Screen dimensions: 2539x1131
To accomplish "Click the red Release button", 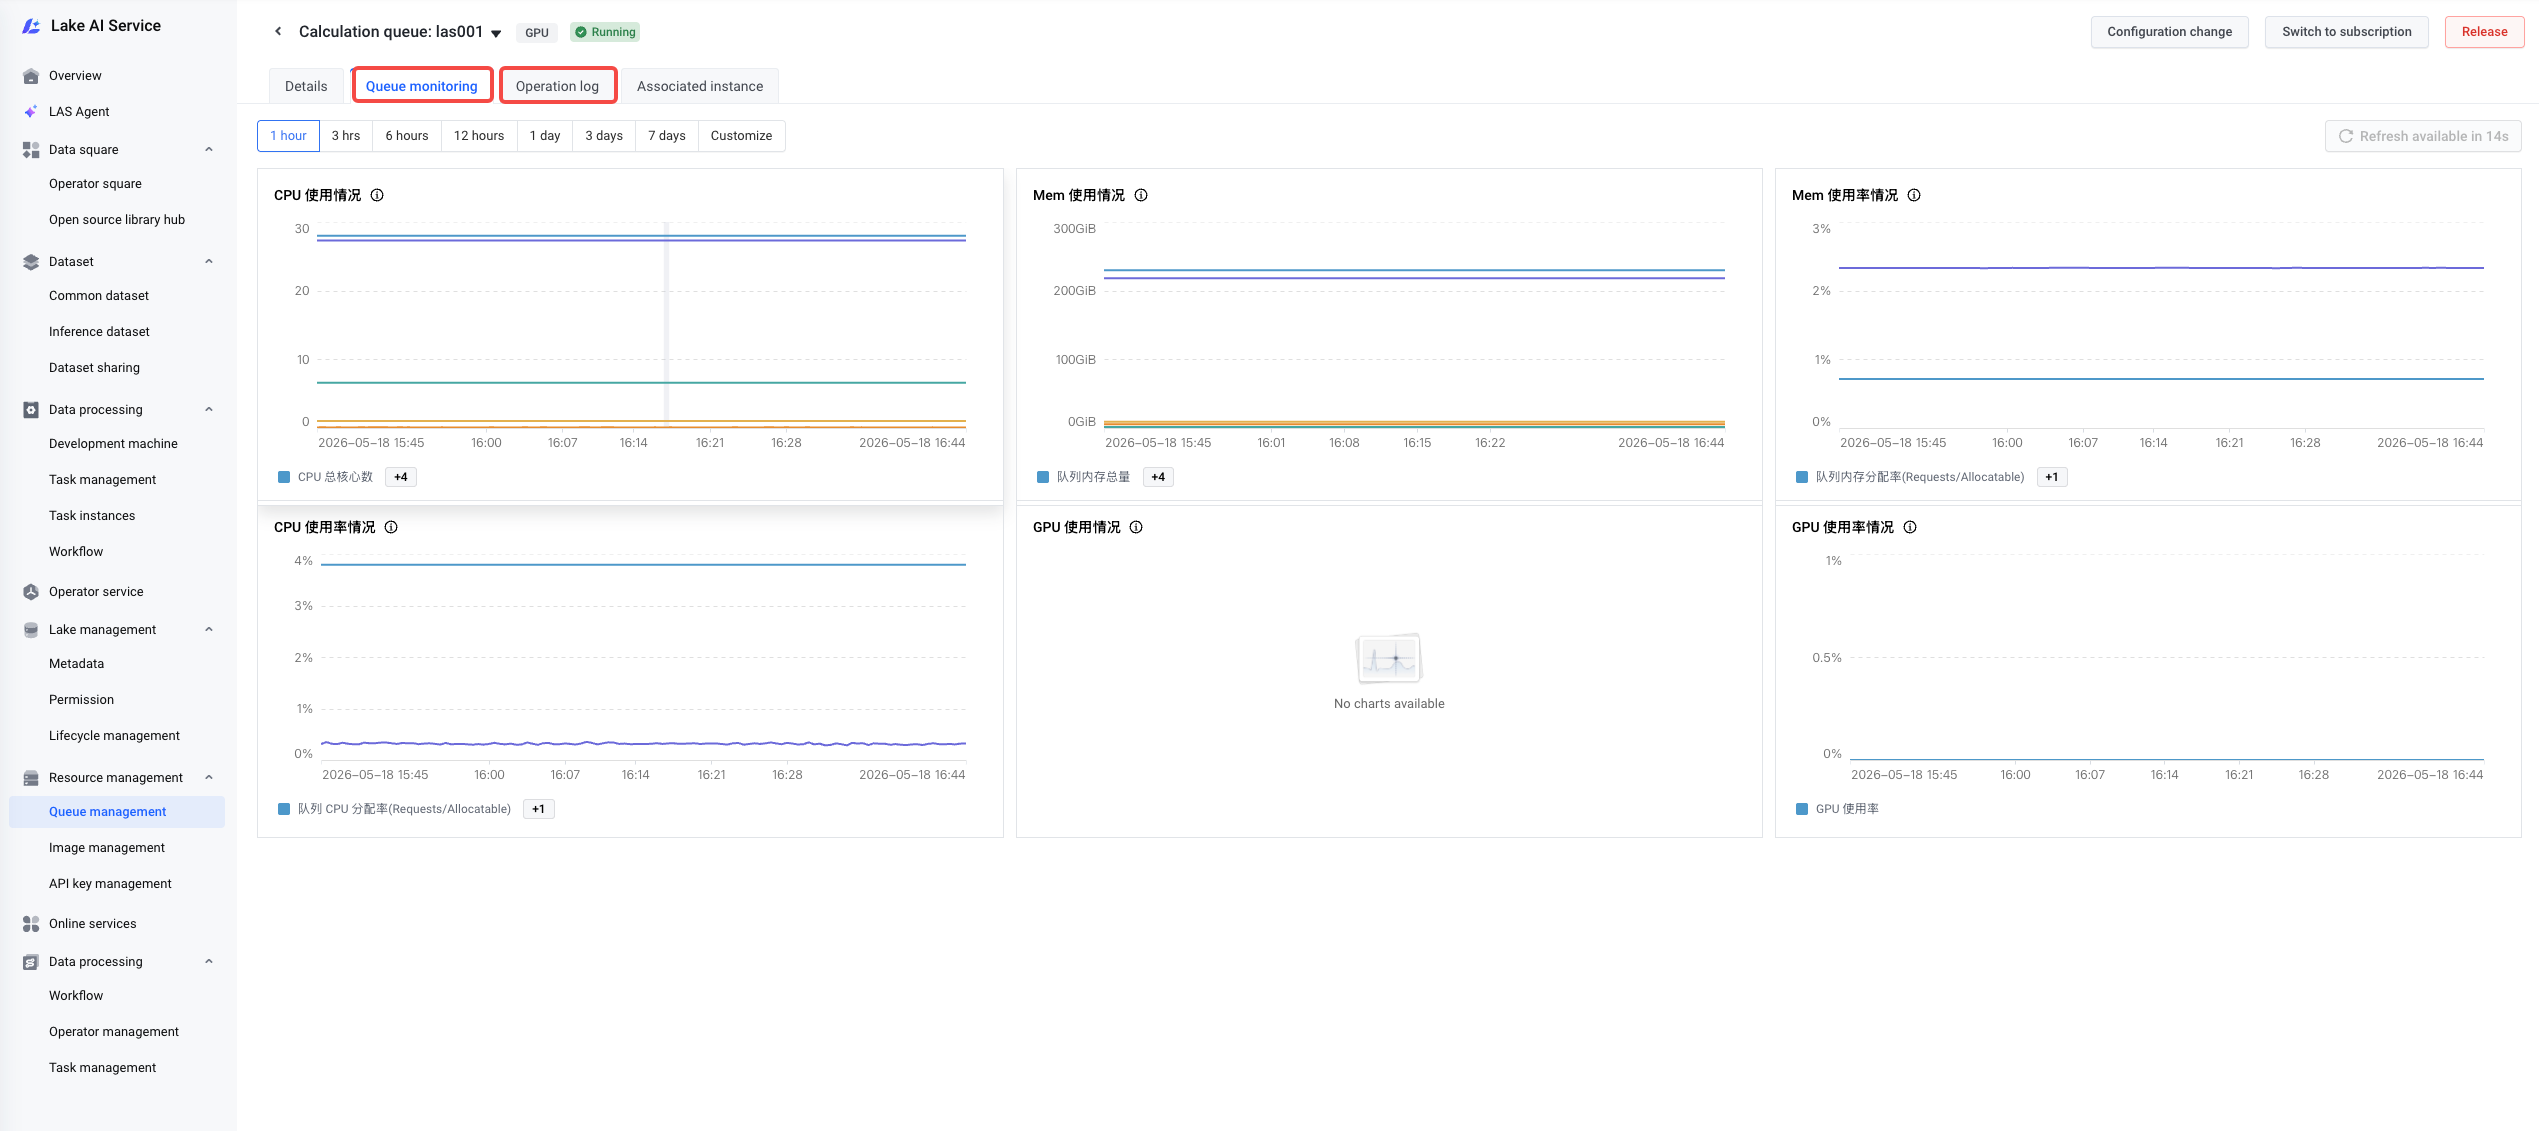I will (x=2484, y=32).
